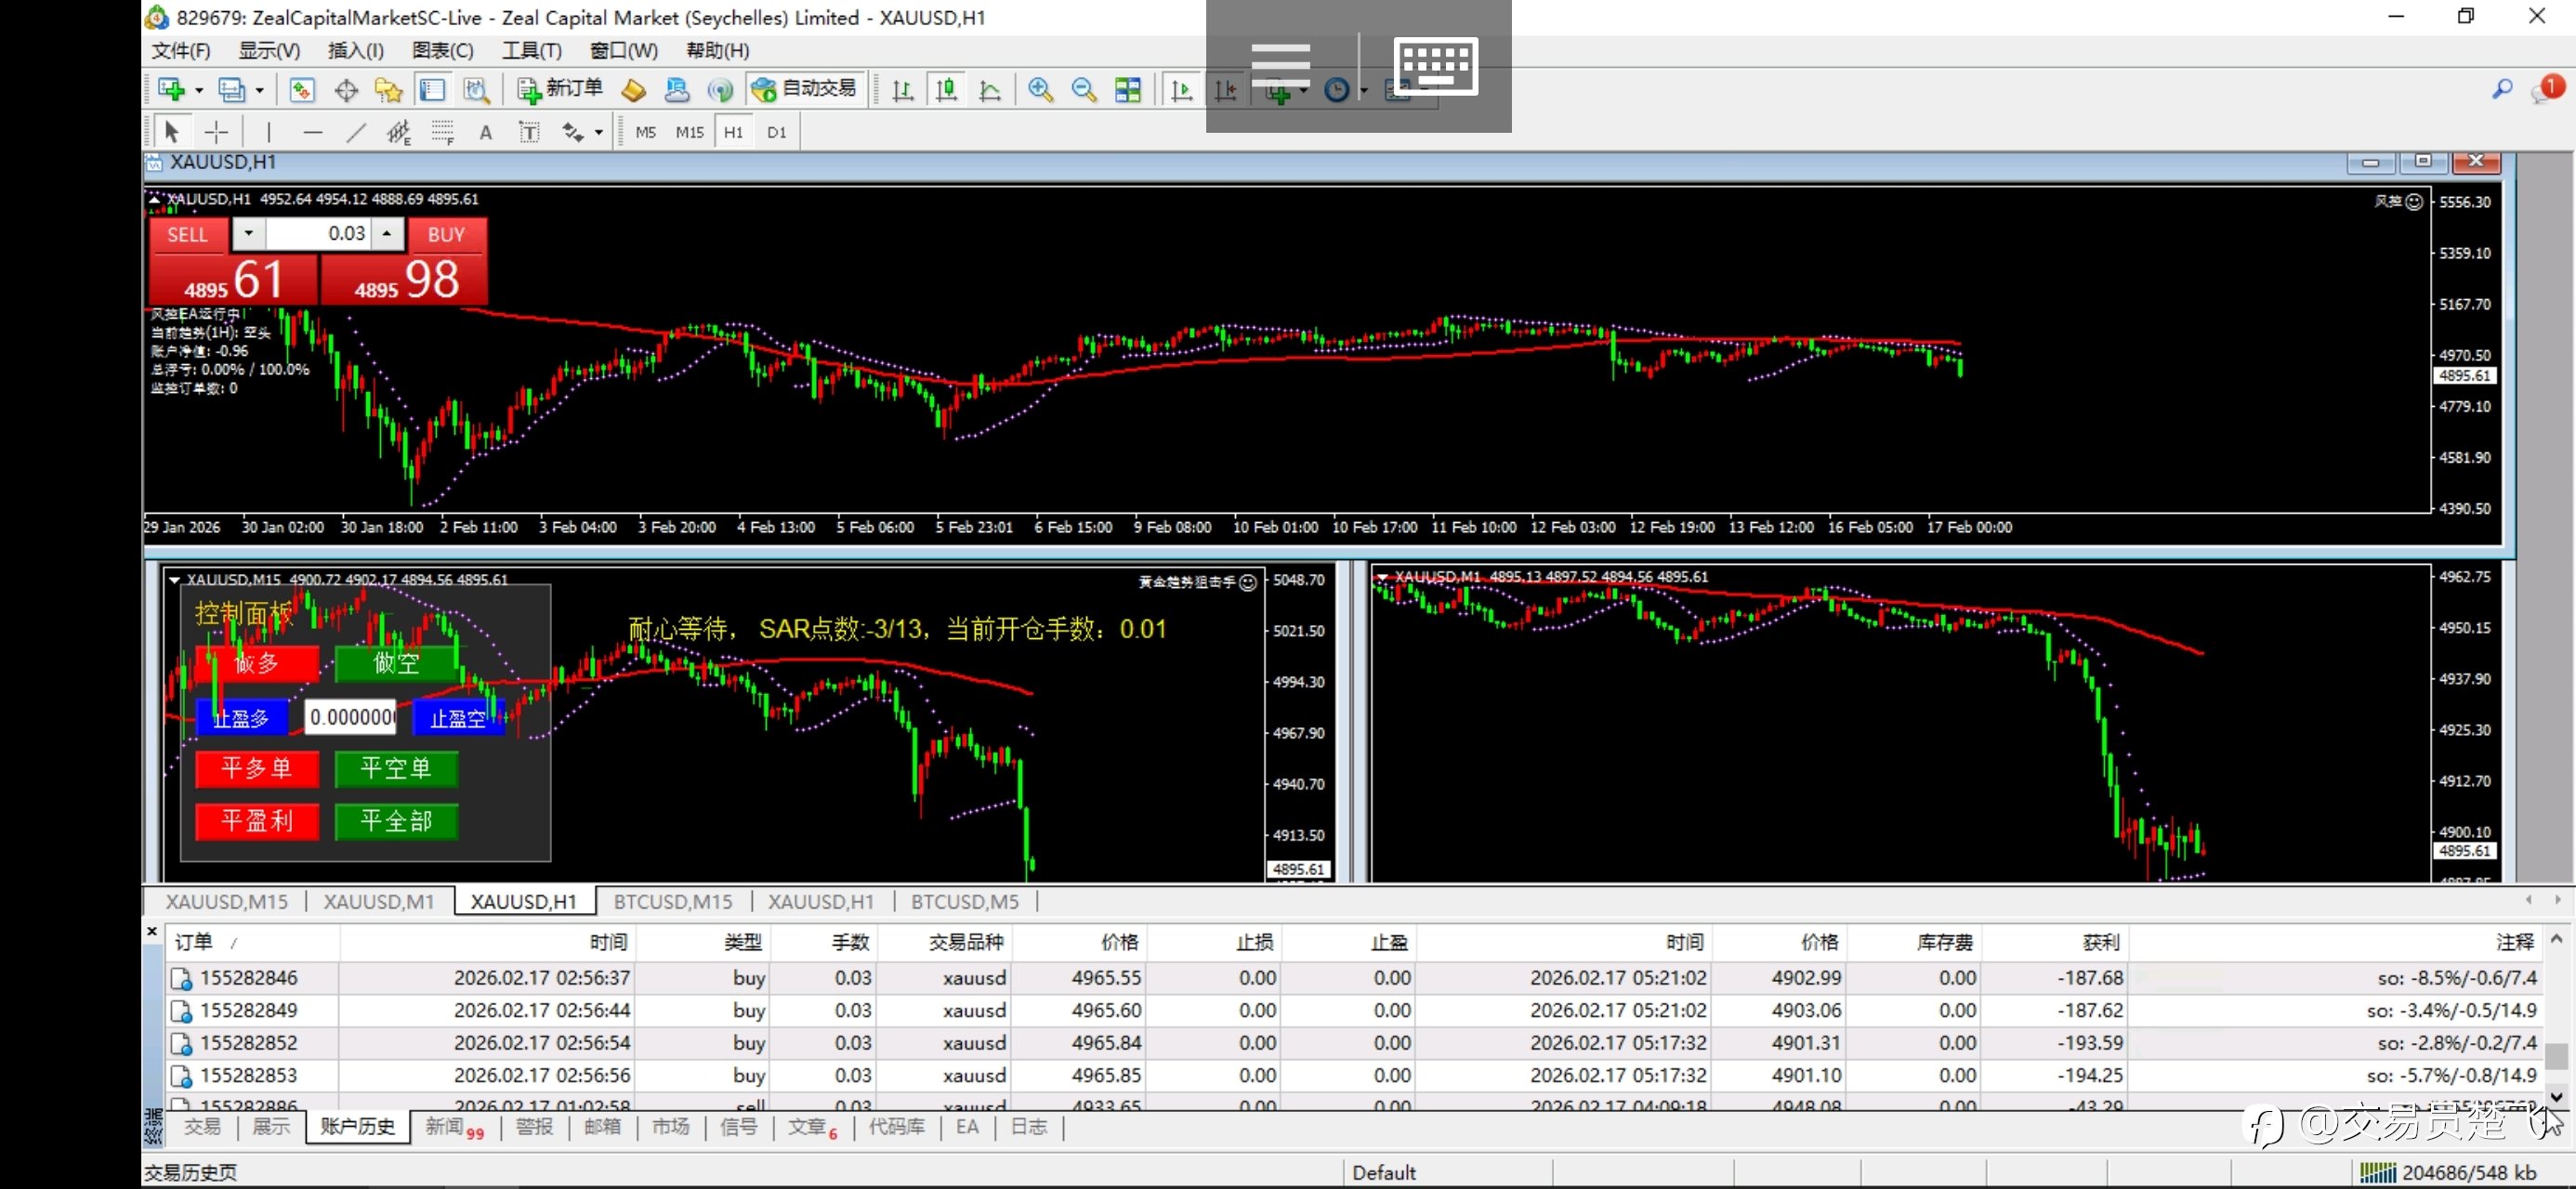Click the zoom in magnifier icon

1040,90
